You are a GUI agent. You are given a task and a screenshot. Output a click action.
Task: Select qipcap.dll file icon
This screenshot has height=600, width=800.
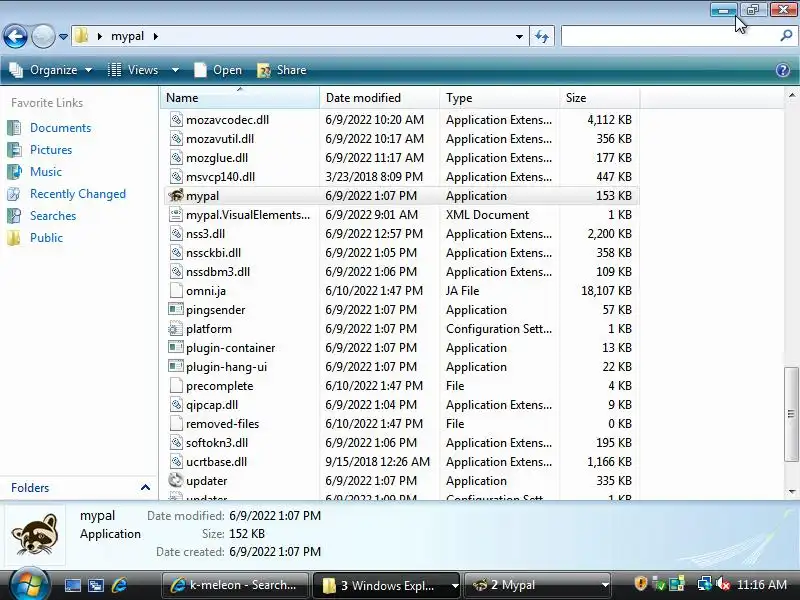pyautogui.click(x=176, y=405)
